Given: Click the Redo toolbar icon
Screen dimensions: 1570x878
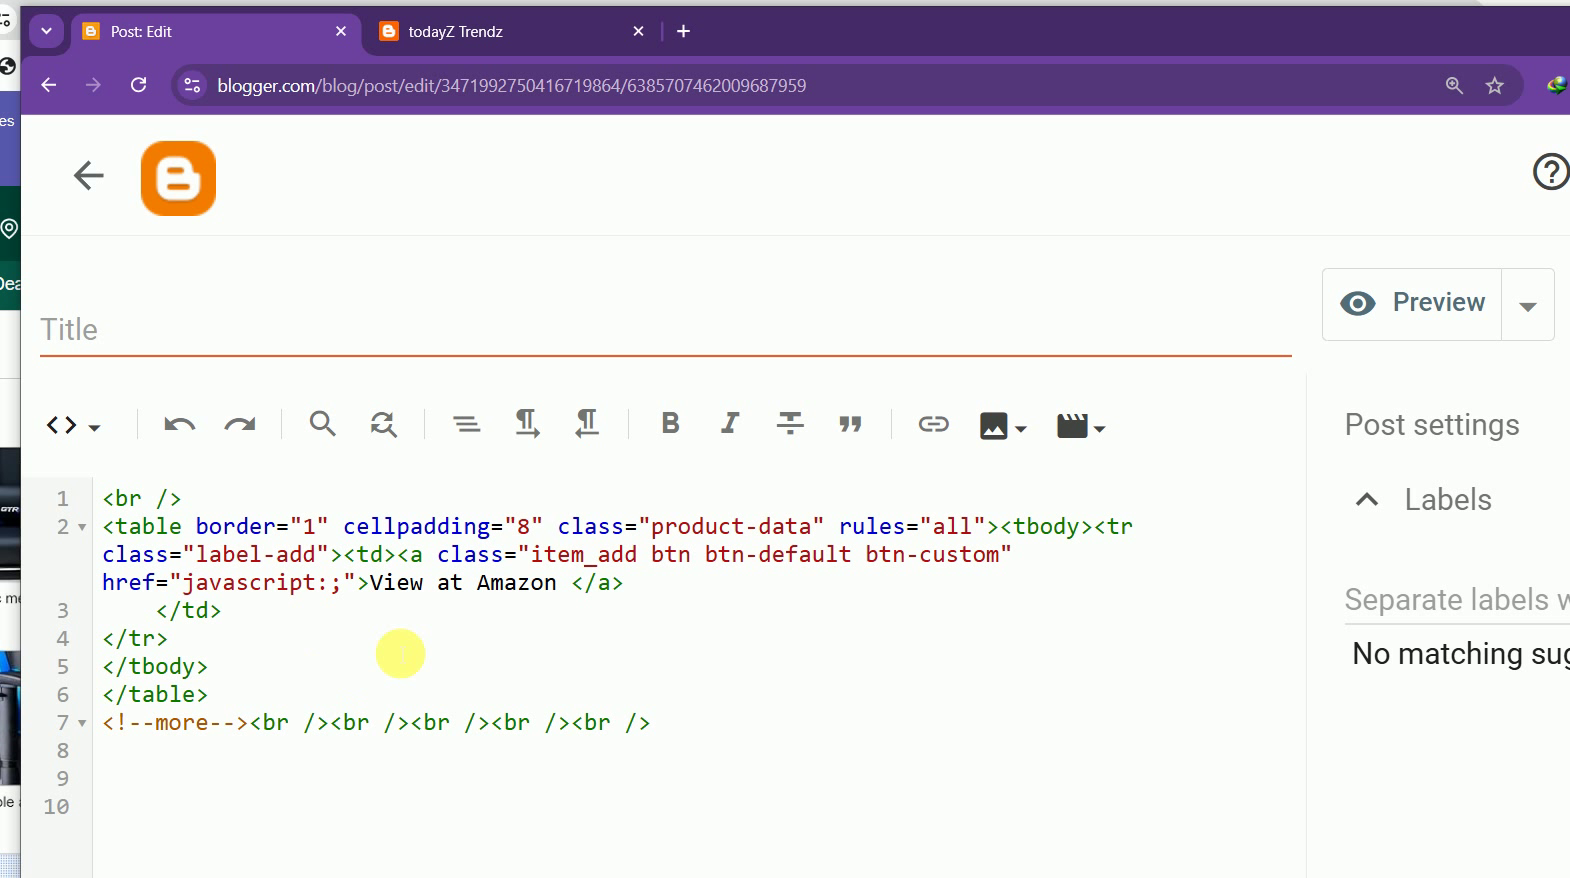Looking at the screenshot, I should coord(240,425).
